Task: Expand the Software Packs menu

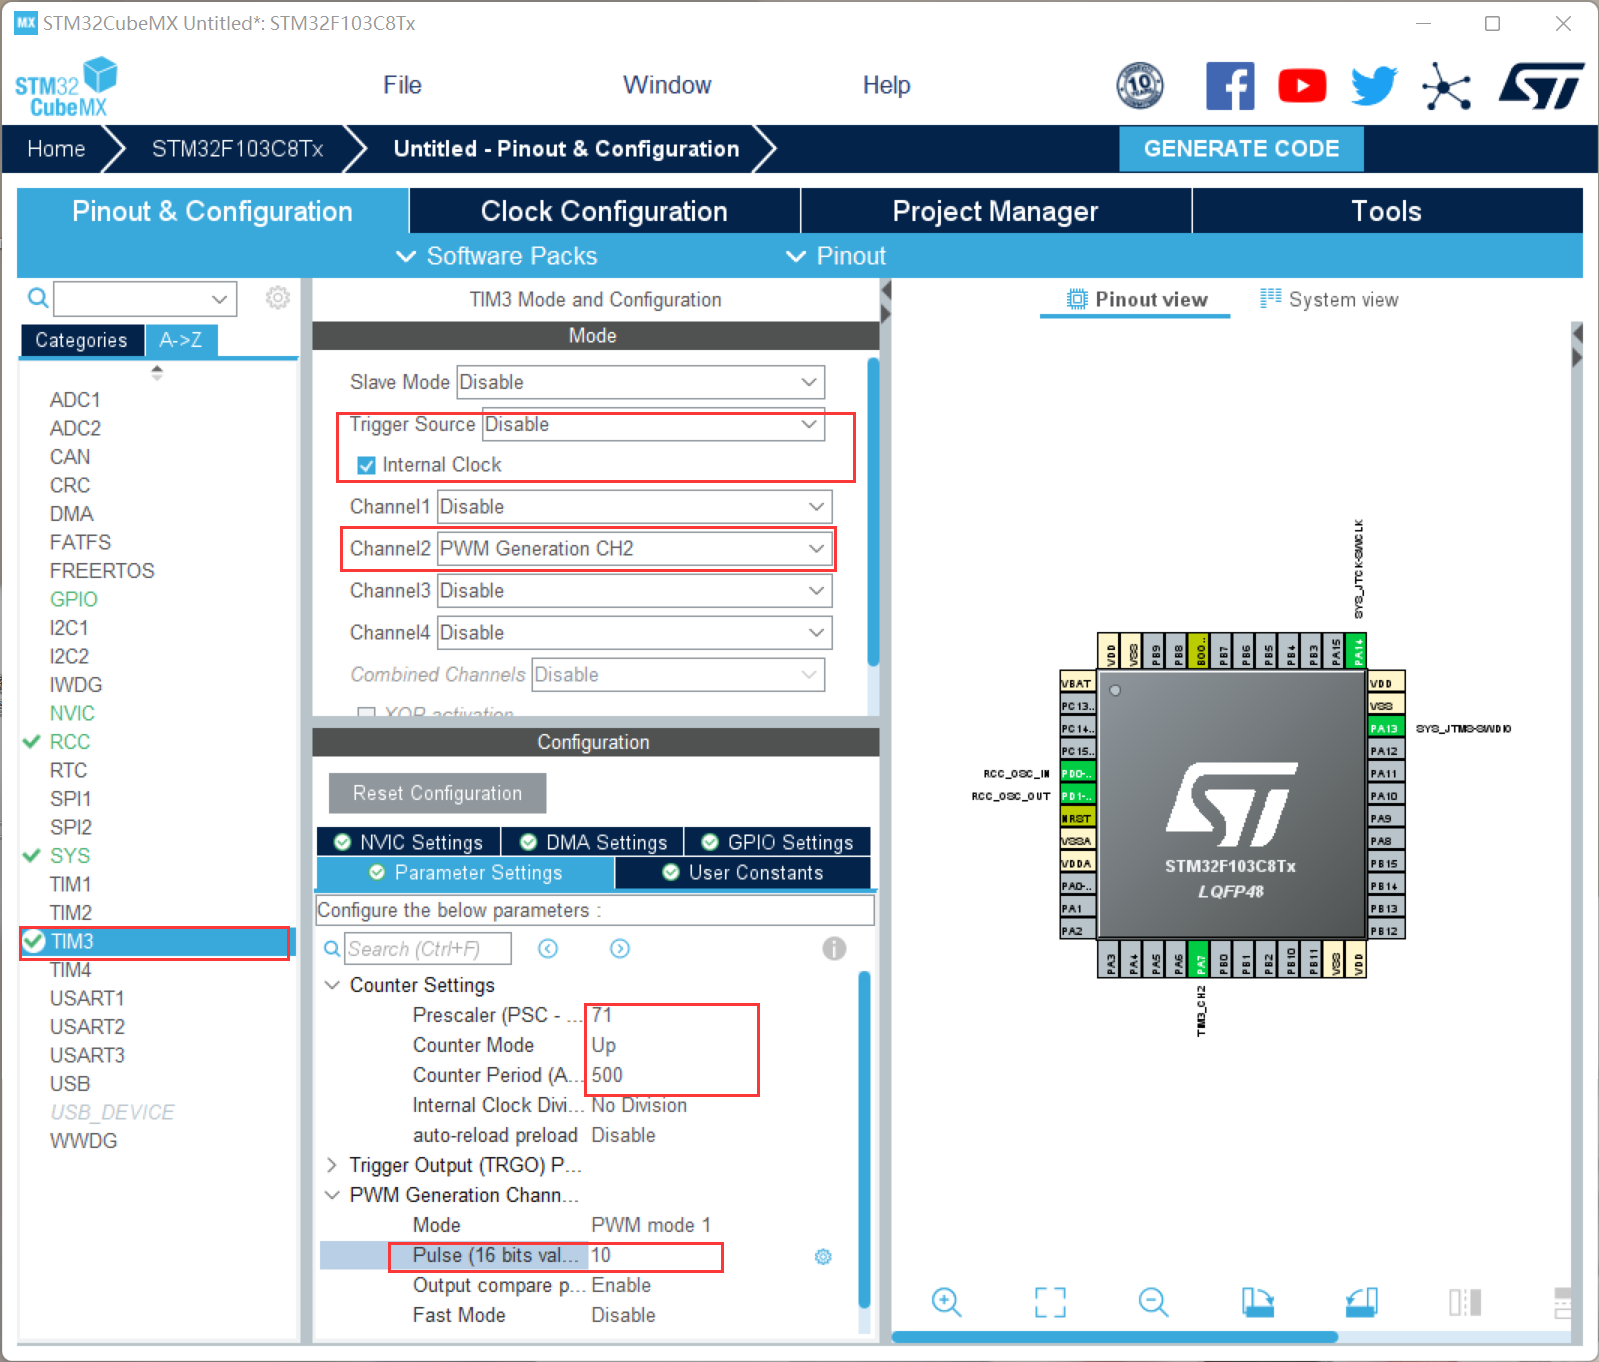Action: point(497,256)
